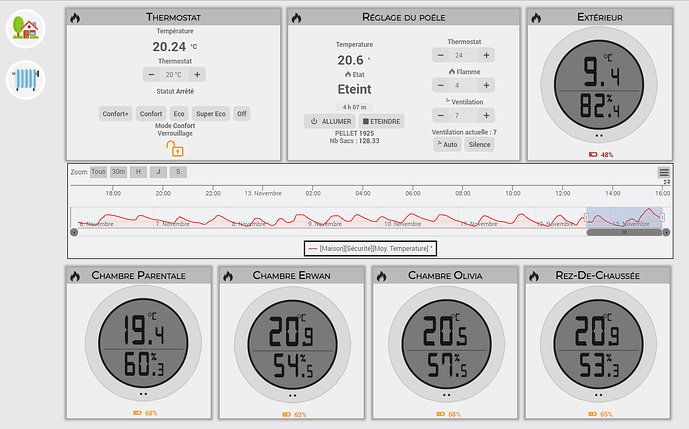Increase the Flamme level 4
The width and height of the screenshot is (689, 429).
click(486, 85)
